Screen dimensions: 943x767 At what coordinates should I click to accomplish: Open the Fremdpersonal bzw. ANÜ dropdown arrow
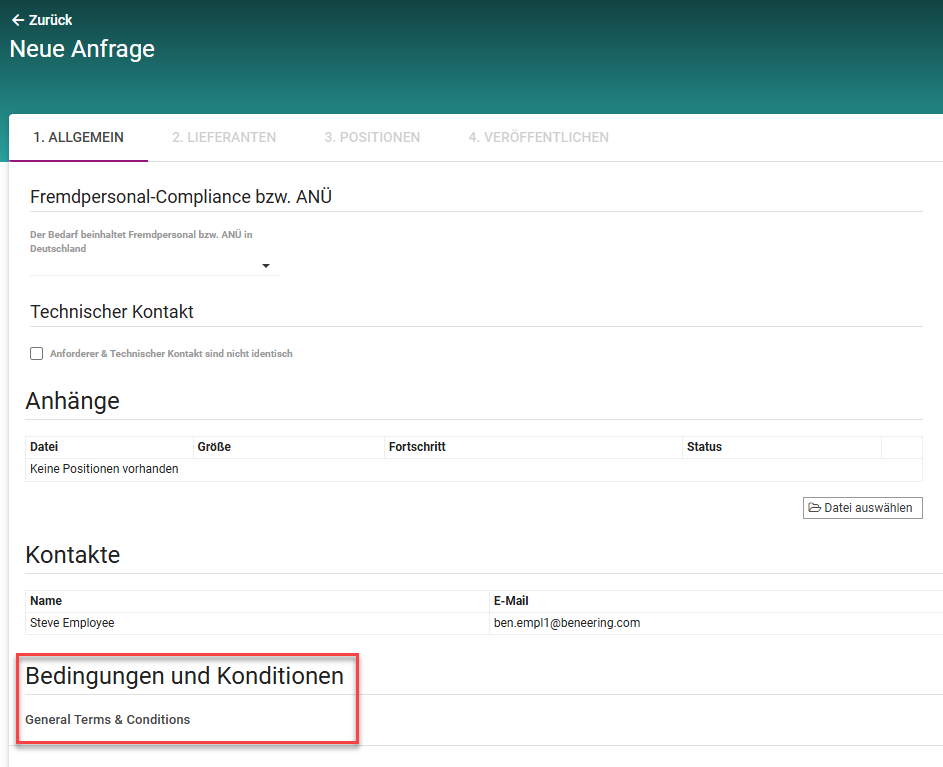pyautogui.click(x=266, y=266)
